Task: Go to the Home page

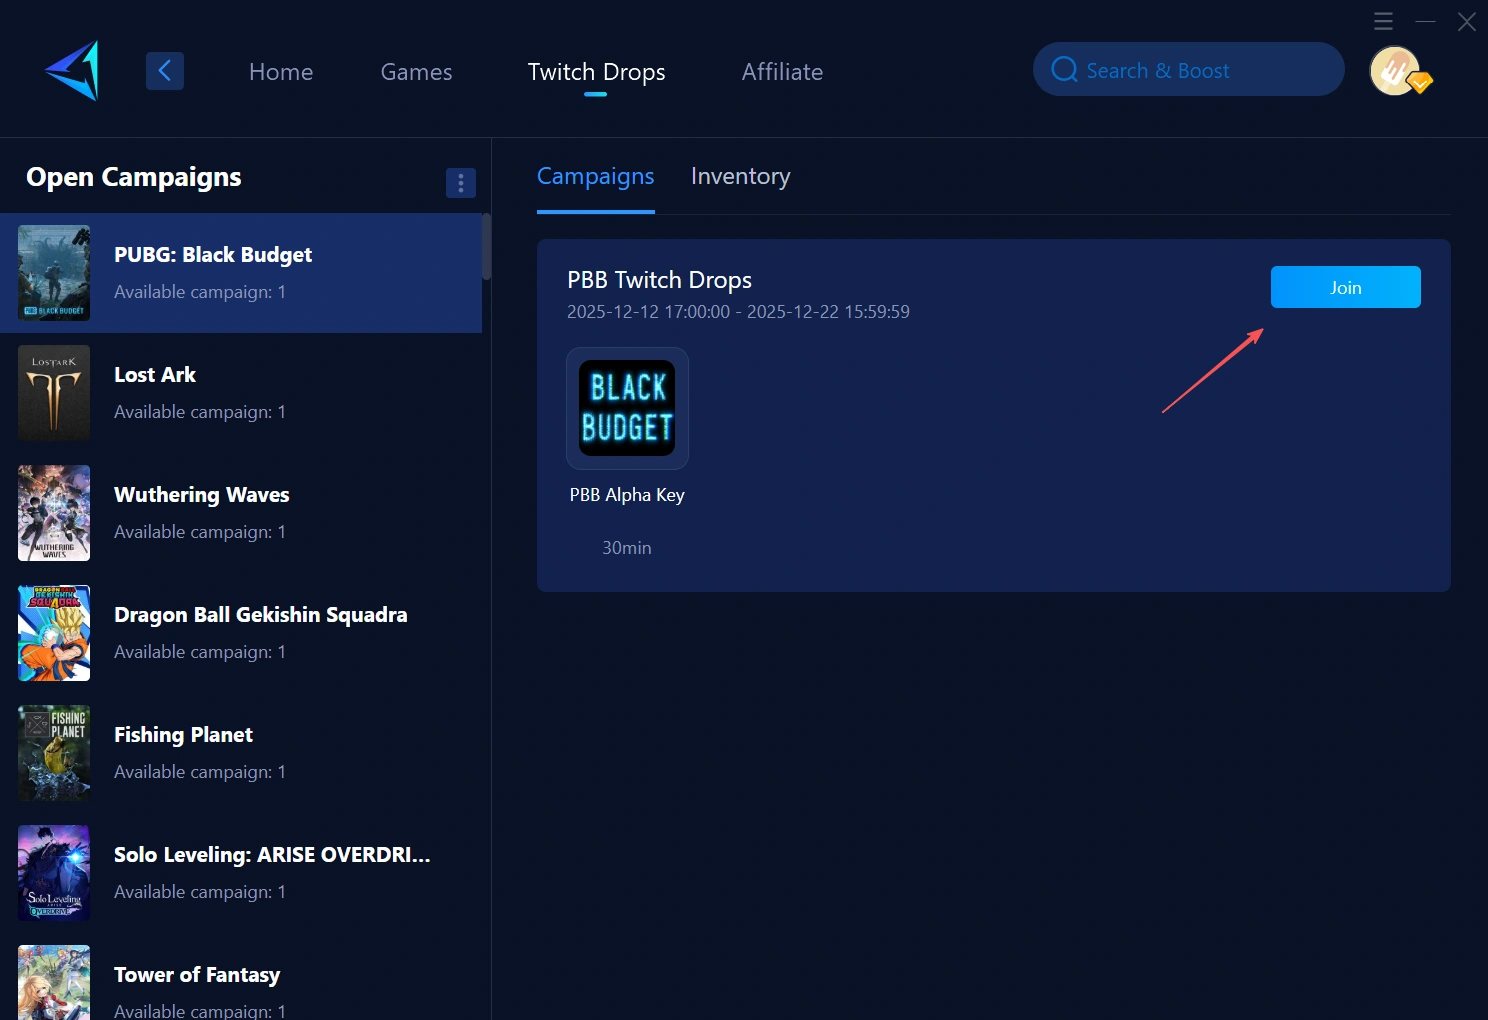Action: pos(281,72)
